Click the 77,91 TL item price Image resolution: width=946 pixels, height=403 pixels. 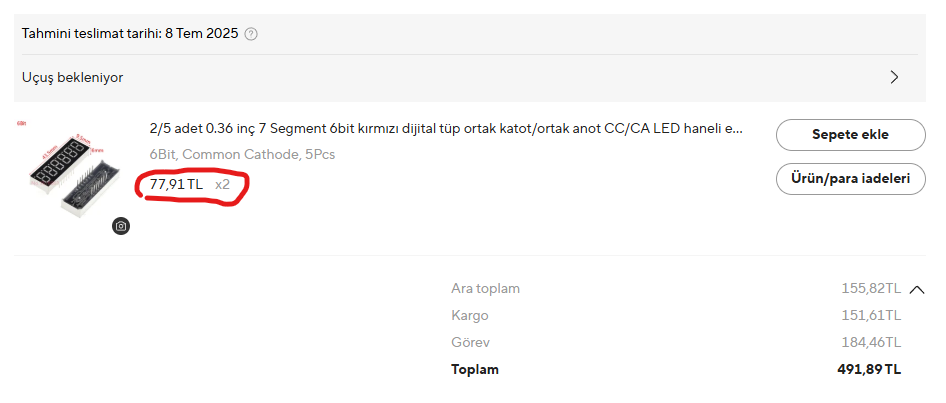click(176, 184)
